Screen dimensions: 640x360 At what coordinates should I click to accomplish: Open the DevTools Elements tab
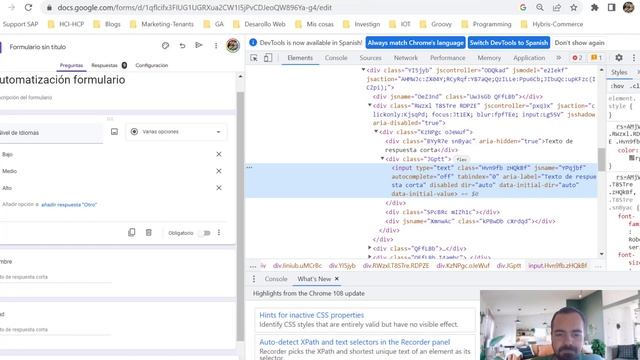300,58
